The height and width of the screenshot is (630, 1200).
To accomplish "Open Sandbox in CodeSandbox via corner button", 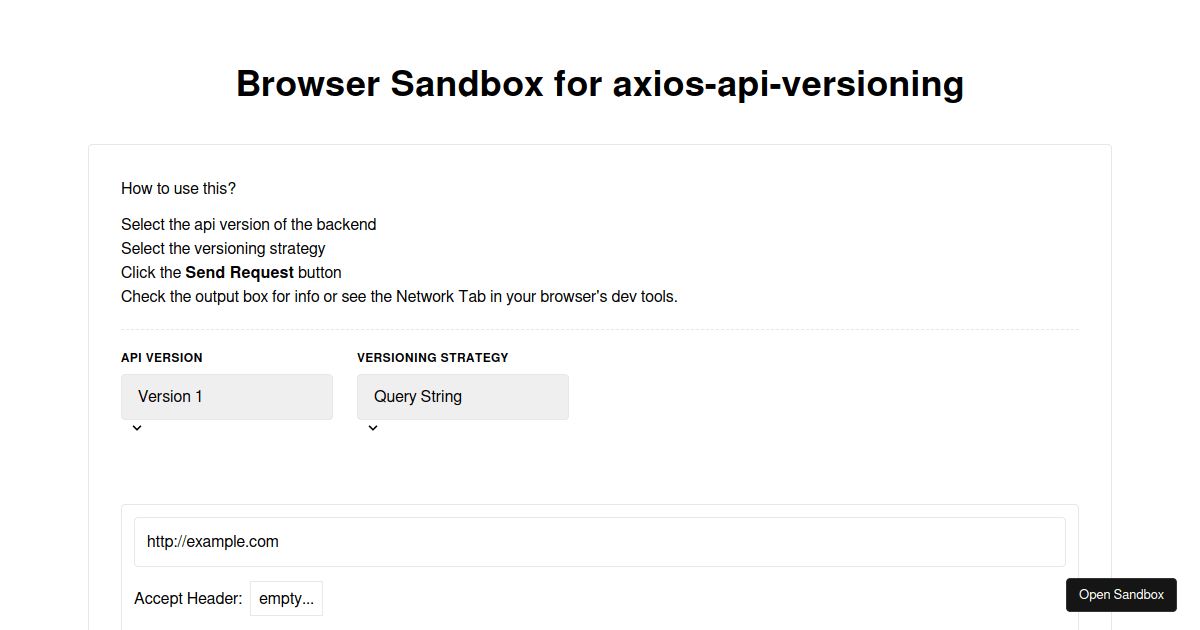I will tap(1121, 594).
